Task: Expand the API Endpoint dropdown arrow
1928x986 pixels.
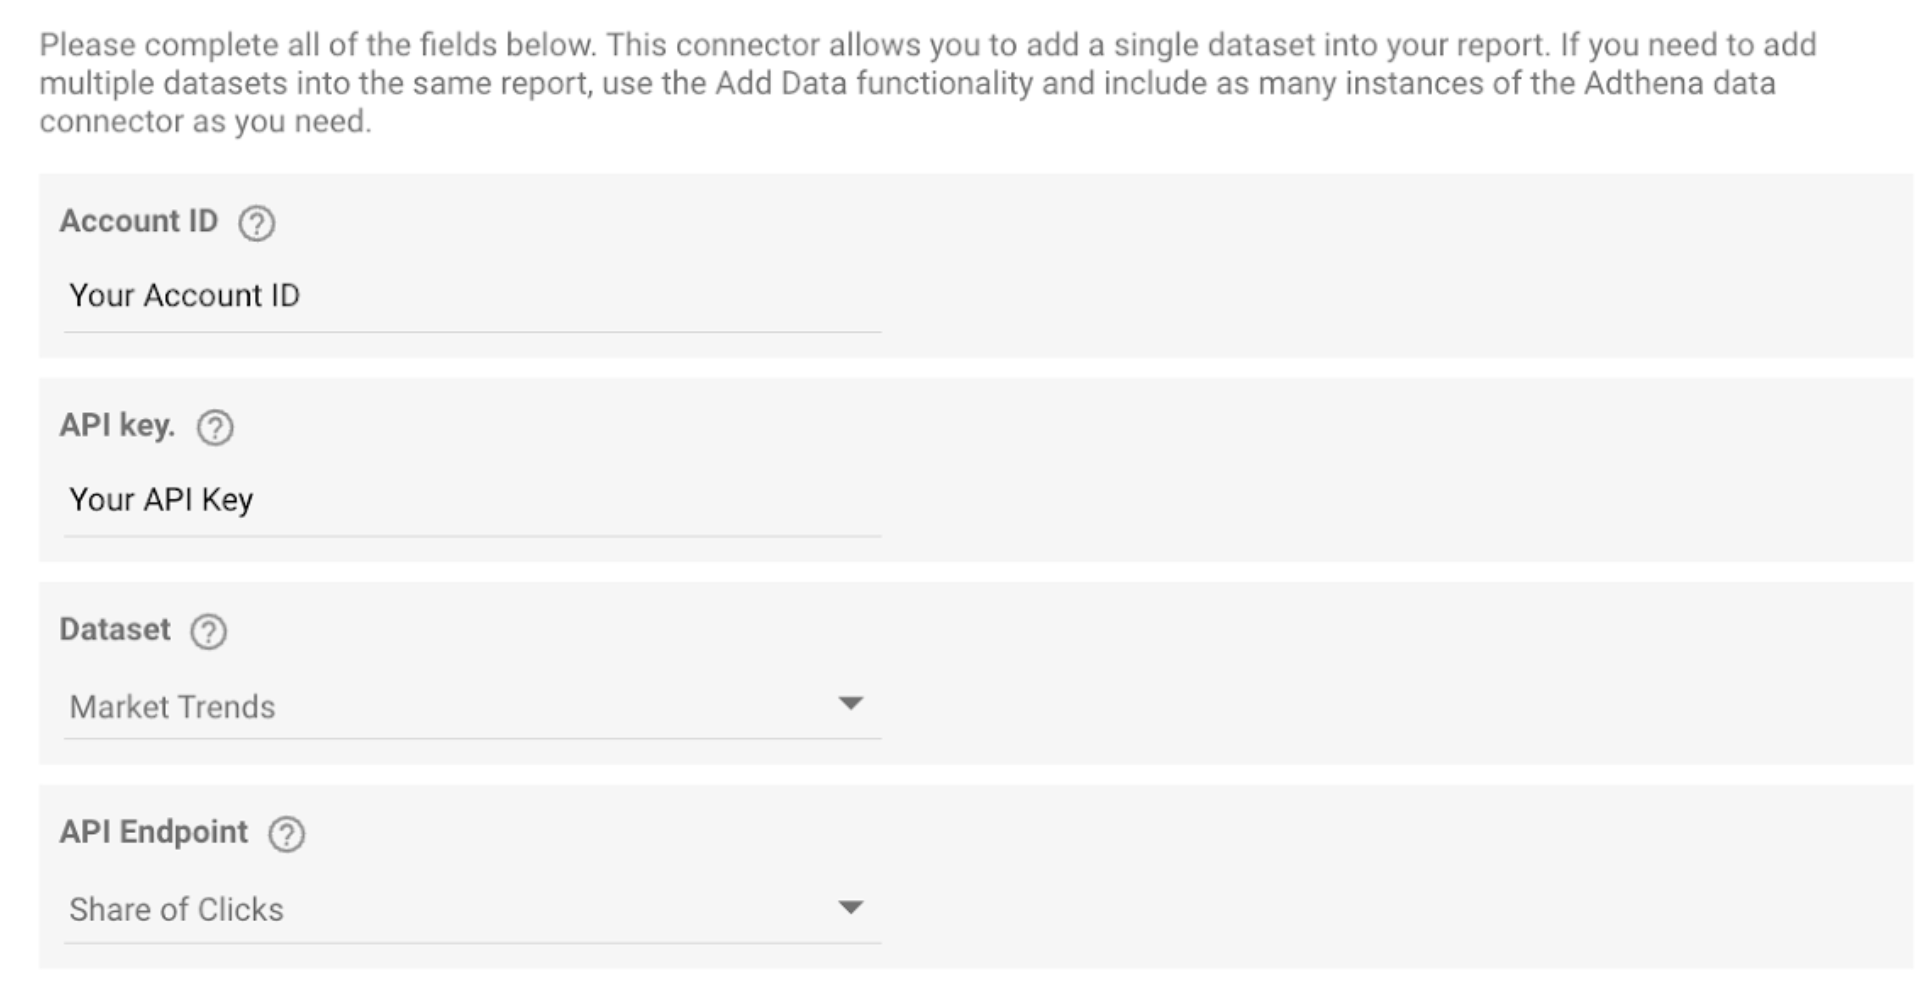Action: (850, 908)
